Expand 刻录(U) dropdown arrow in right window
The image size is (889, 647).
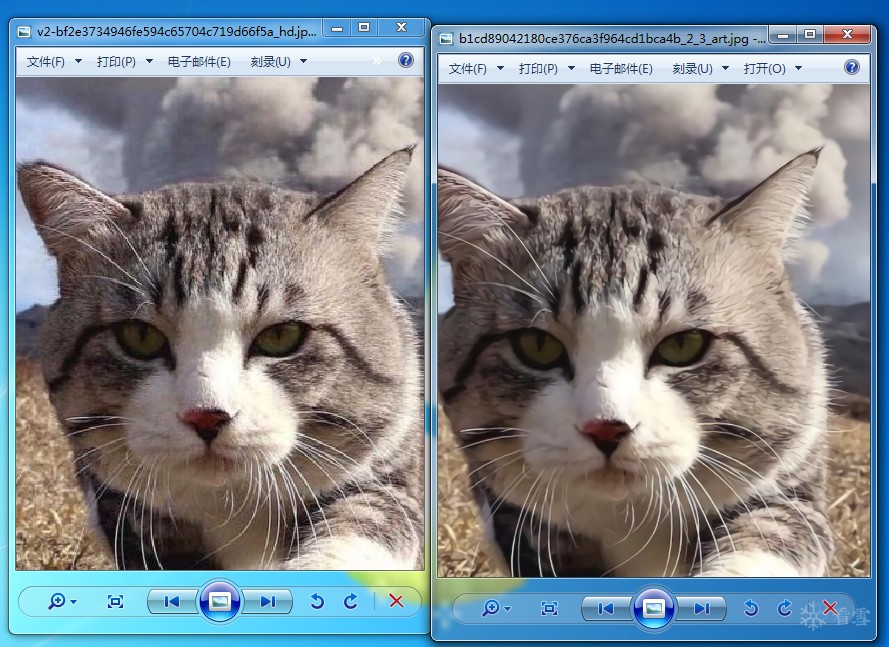point(725,69)
